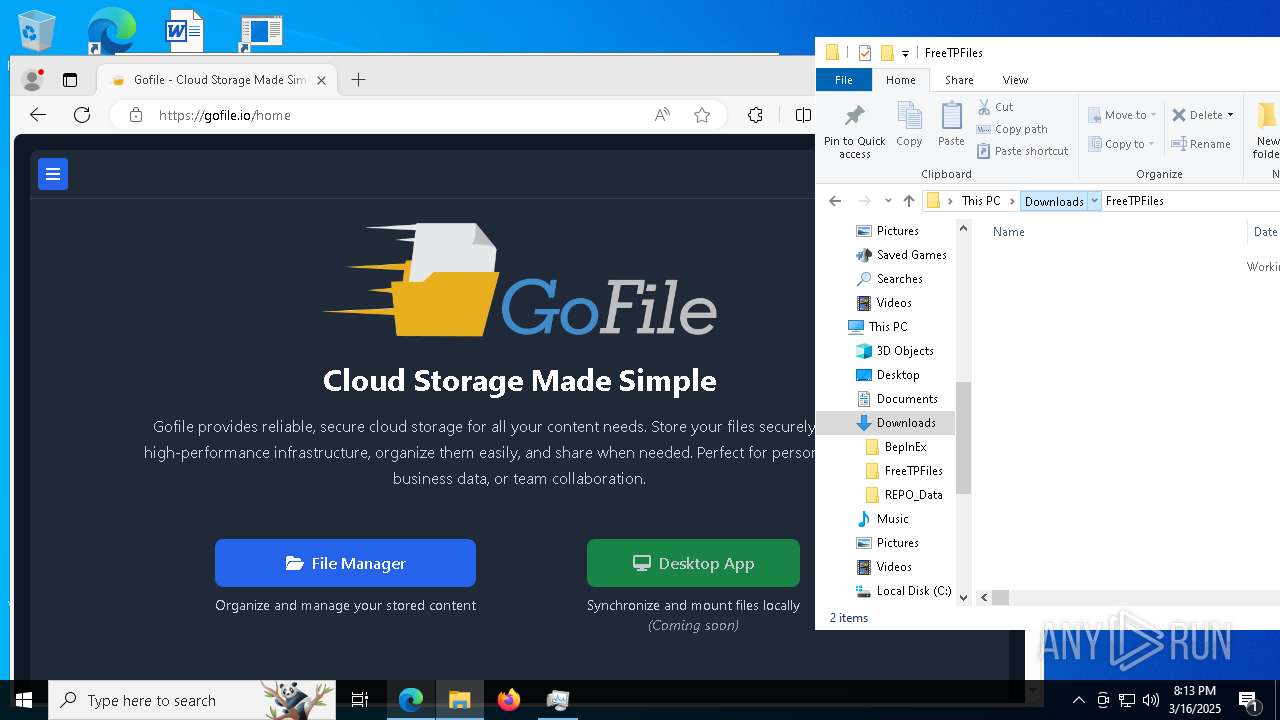The image size is (1280, 720).
Task: Select Documents in the navigation tree
Action: (x=896, y=399)
